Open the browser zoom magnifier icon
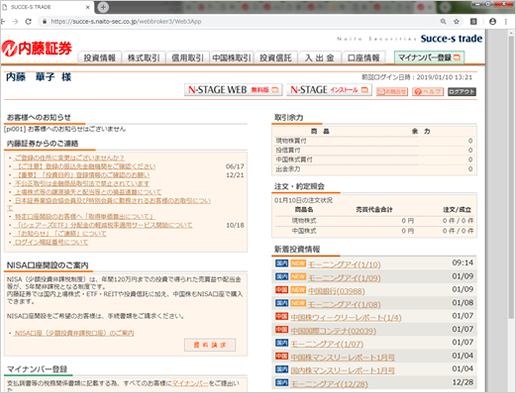Image resolution: width=516 pixels, height=393 pixels. pos(443,22)
